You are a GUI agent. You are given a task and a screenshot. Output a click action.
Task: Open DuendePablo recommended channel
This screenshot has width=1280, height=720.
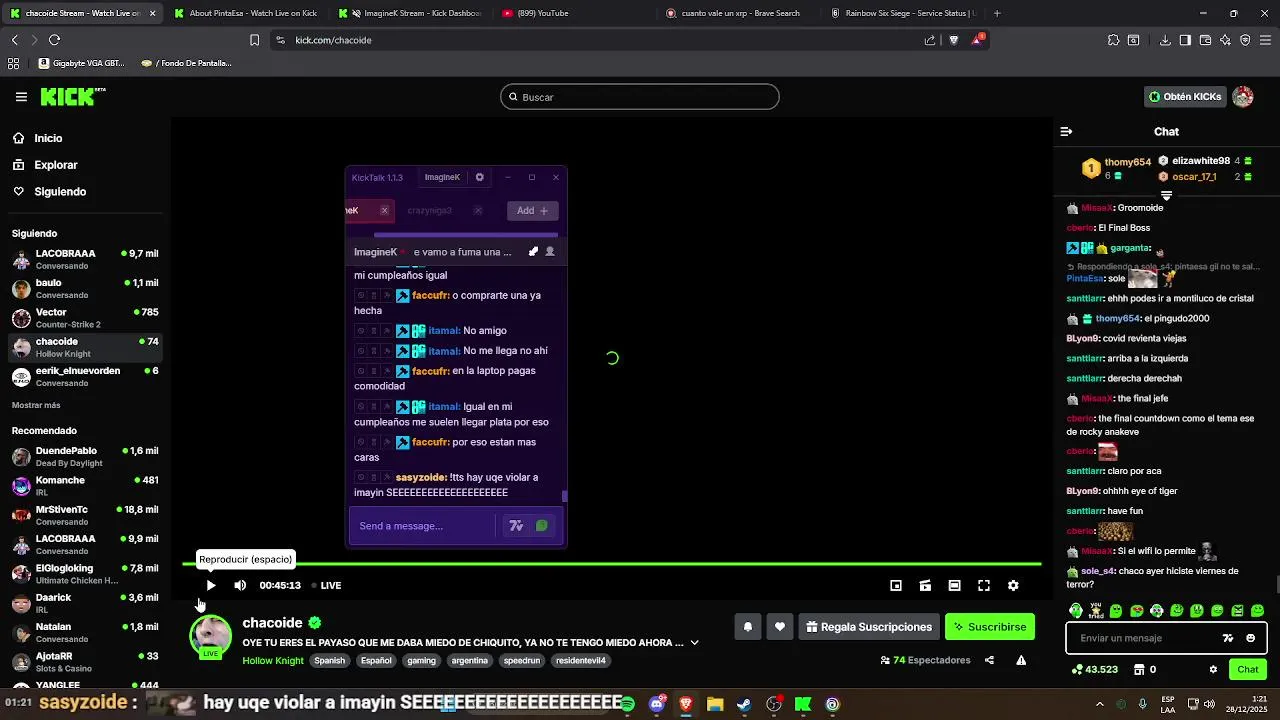85,457
